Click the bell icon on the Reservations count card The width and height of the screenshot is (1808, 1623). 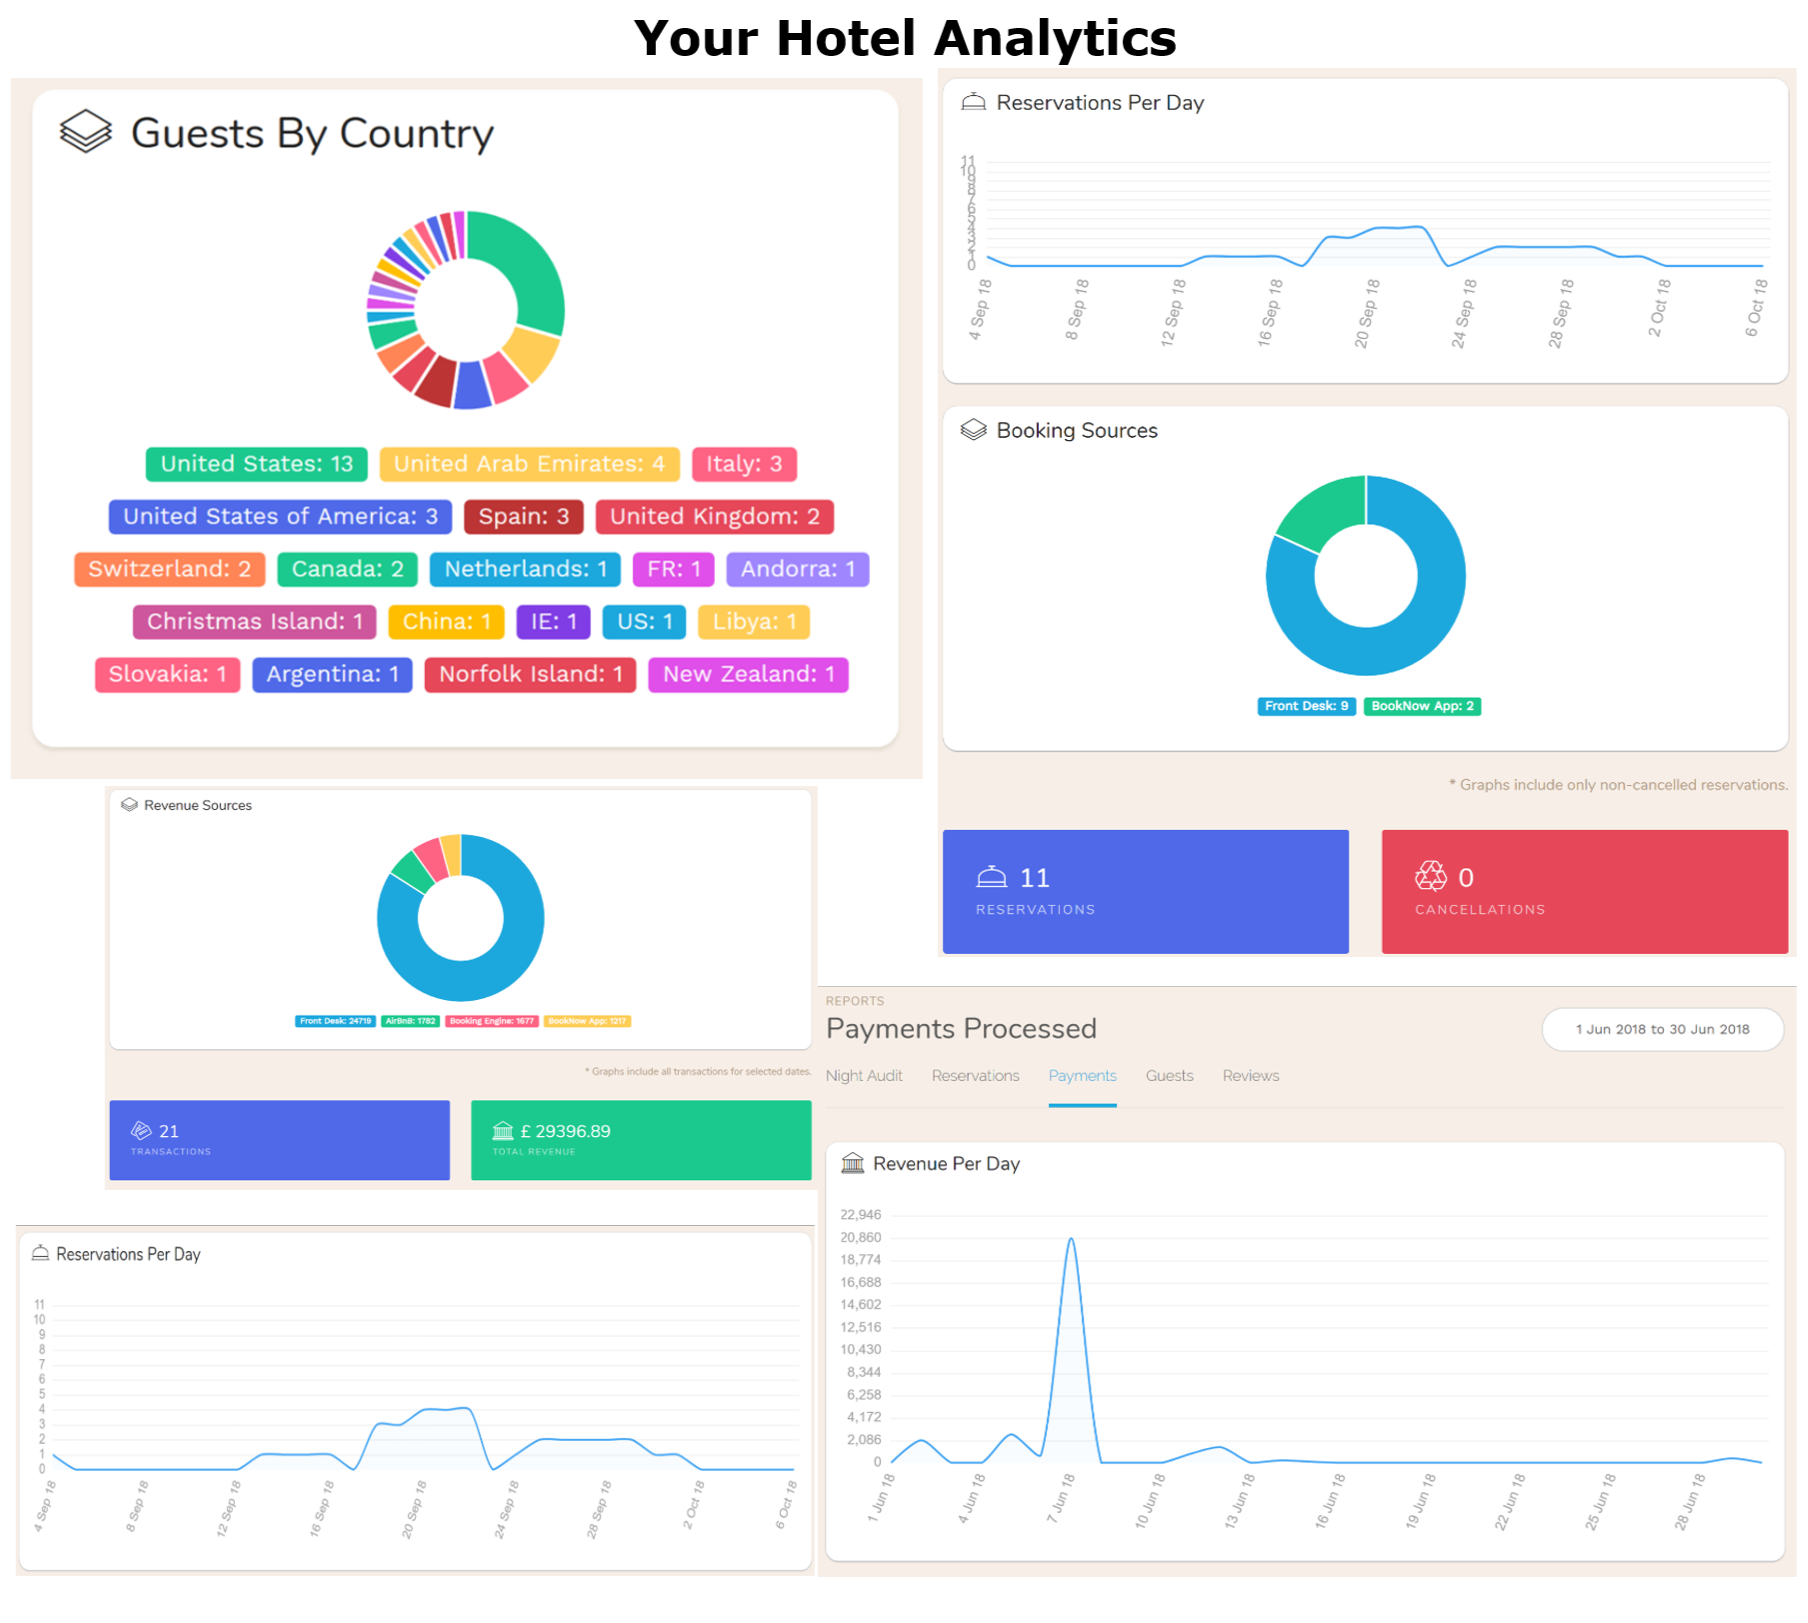992,877
